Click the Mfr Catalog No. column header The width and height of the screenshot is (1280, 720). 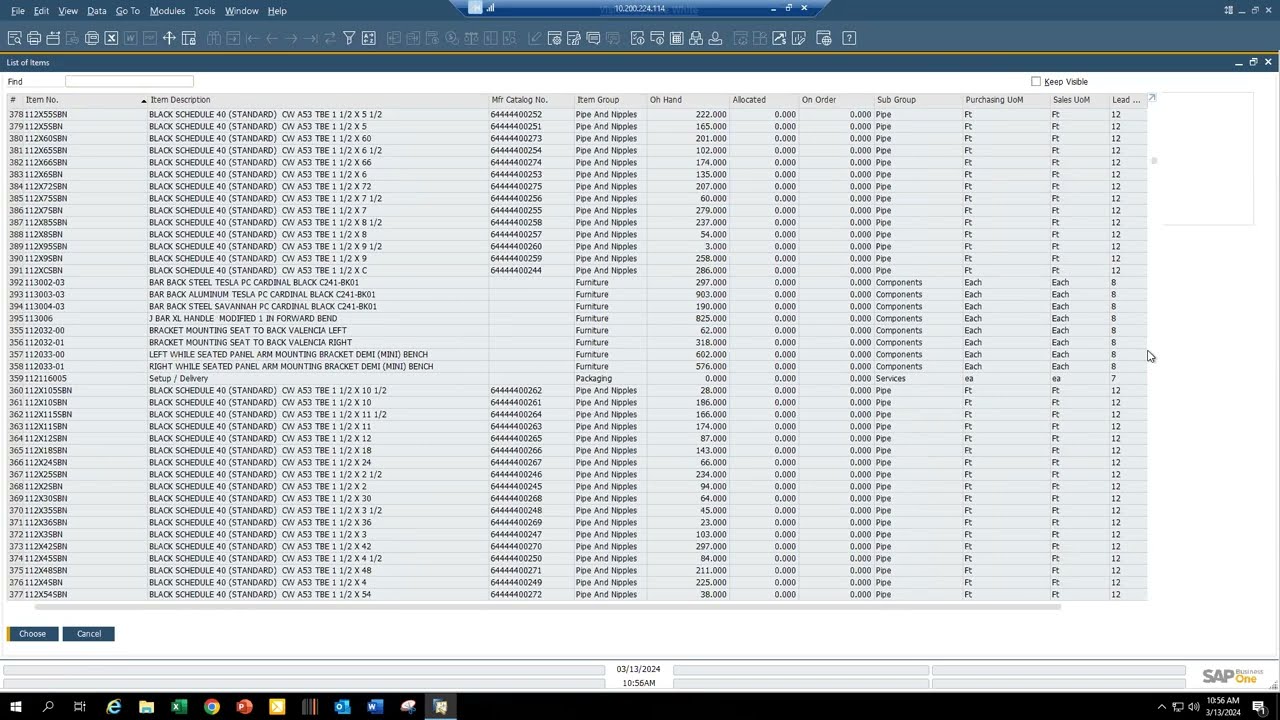tap(519, 100)
